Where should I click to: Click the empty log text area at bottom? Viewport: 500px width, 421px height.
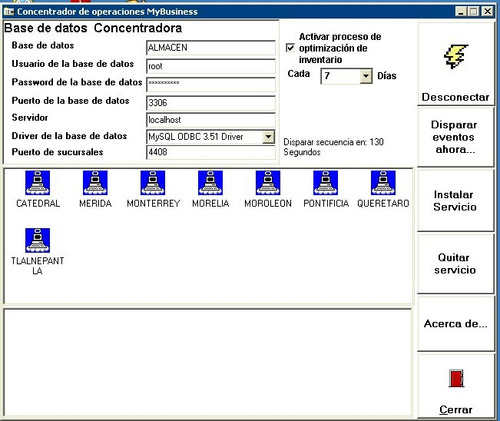click(208, 362)
